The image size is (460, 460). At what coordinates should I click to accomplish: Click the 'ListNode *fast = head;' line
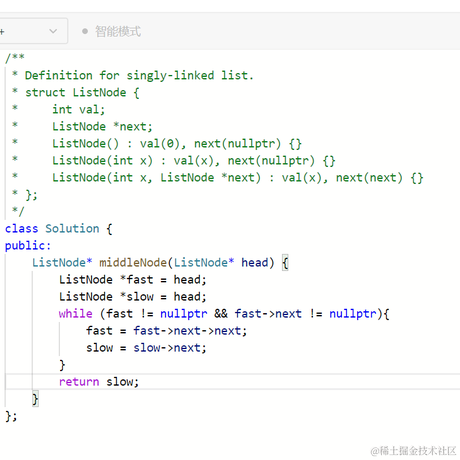[x=133, y=280]
